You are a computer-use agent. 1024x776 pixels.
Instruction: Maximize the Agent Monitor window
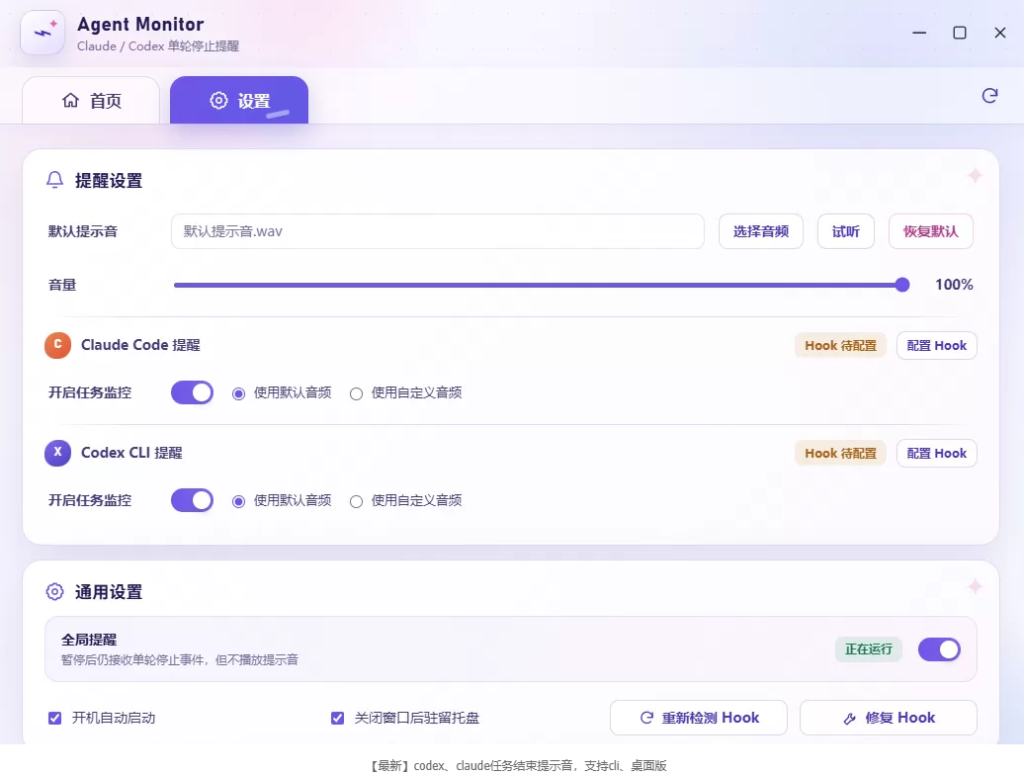point(959,33)
